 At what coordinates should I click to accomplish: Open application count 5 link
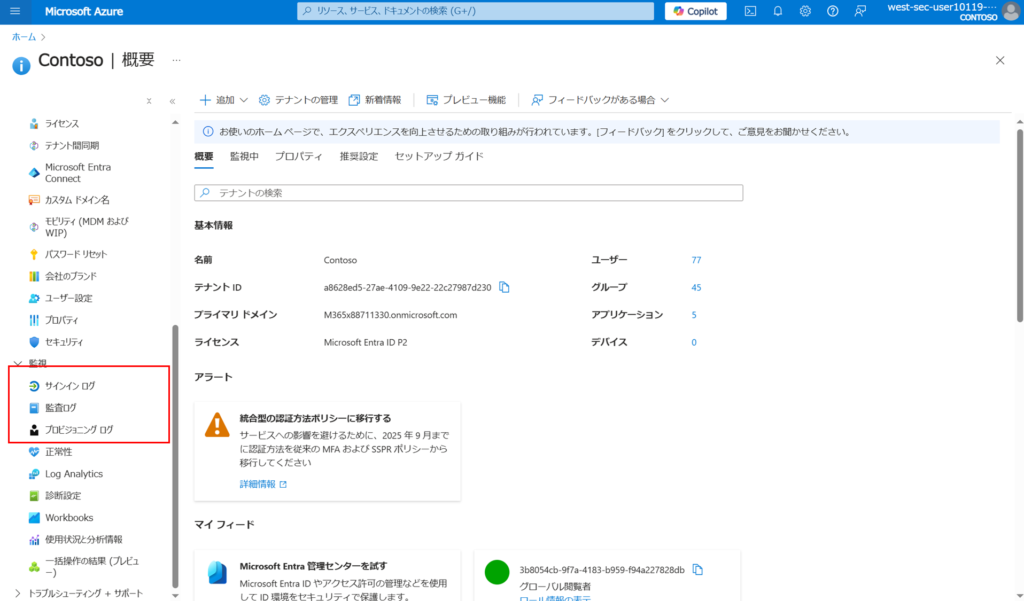coord(694,315)
